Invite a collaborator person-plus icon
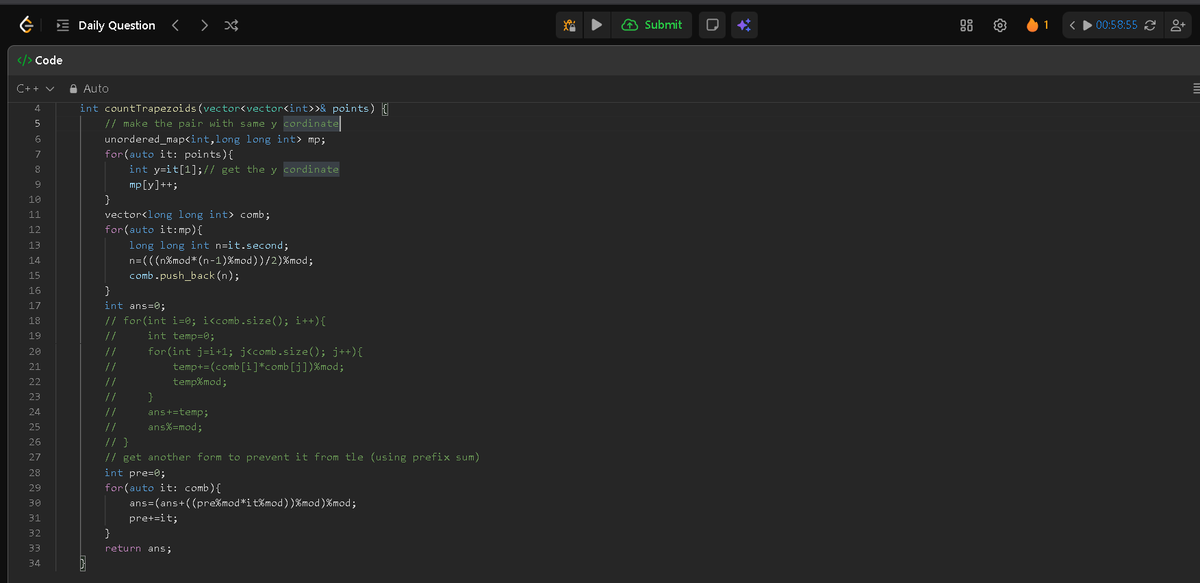This screenshot has height=583, width=1200. point(1177,25)
